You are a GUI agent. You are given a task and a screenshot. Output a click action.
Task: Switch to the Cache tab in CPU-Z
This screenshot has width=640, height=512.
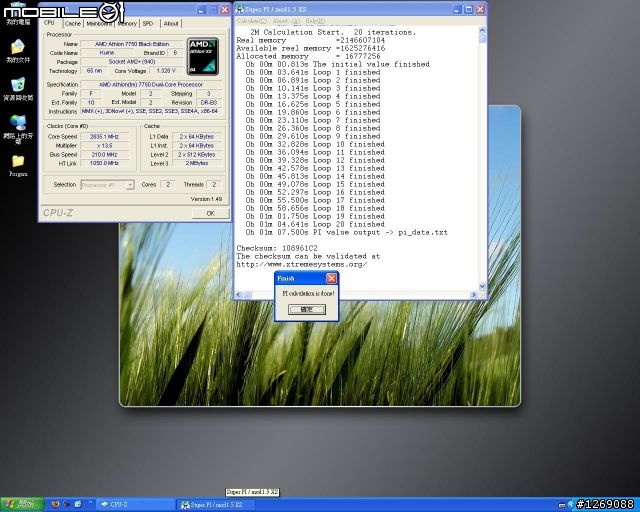[x=73, y=24]
